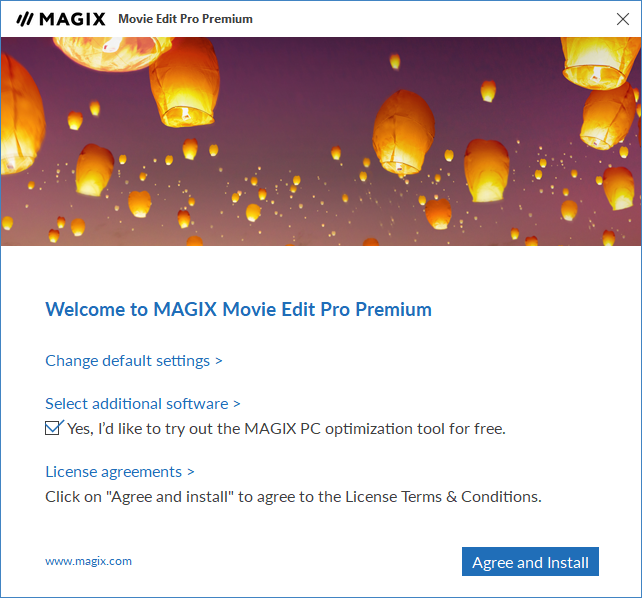Open the Select additional software link
This screenshot has height=598, width=642.
[x=137, y=404]
